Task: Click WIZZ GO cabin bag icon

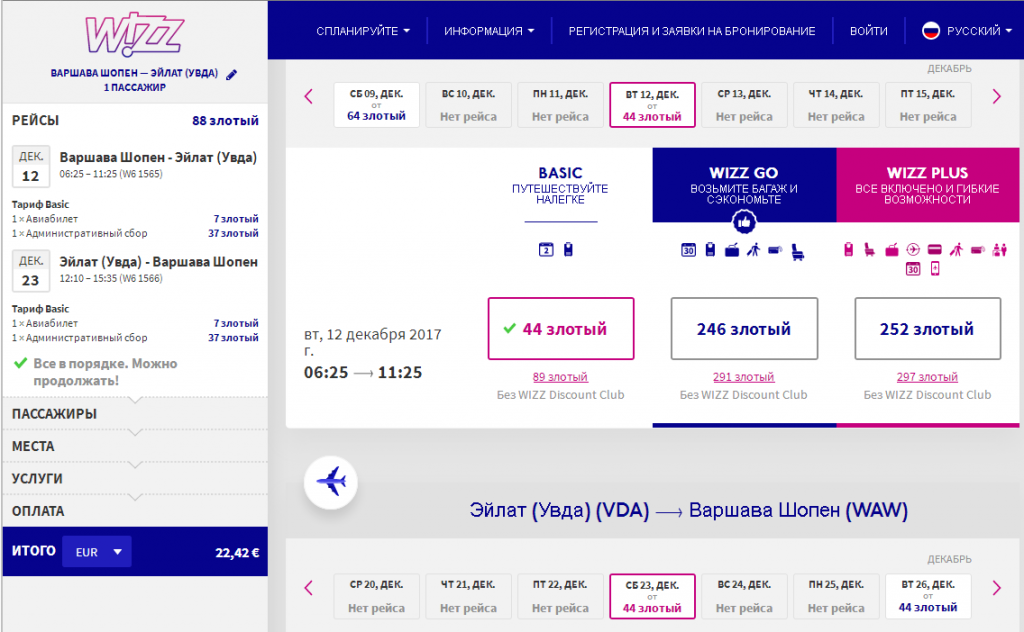Action: point(711,249)
